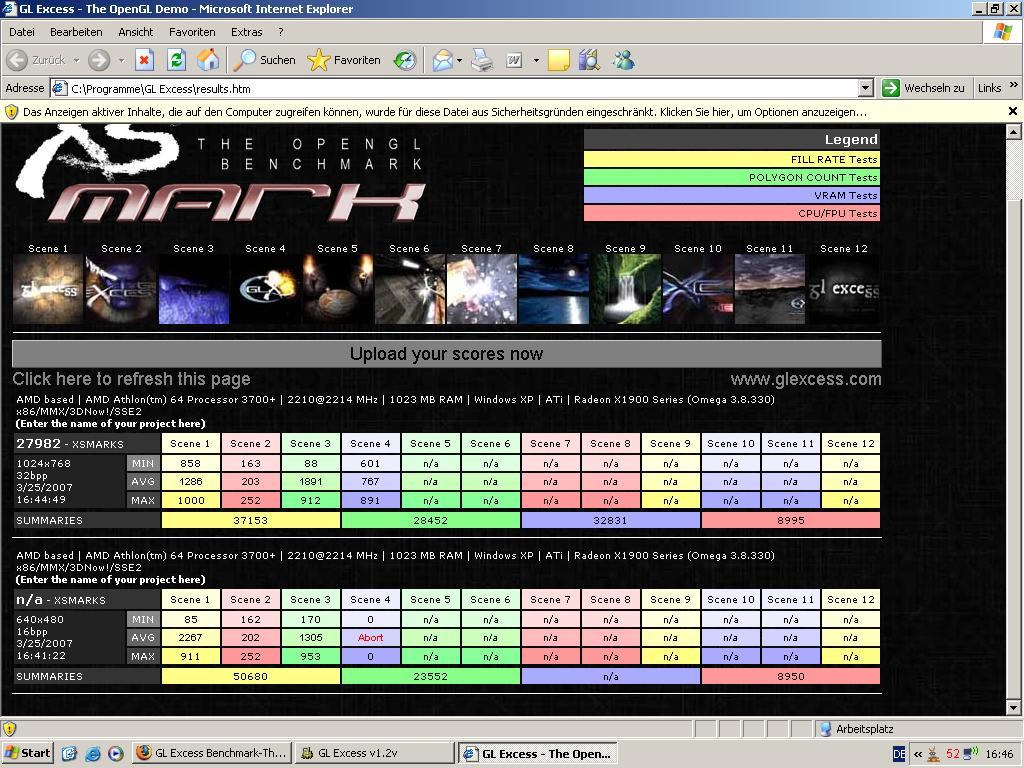Expand the mail icon dropdown arrow
The height and width of the screenshot is (768, 1024).
tap(459, 60)
